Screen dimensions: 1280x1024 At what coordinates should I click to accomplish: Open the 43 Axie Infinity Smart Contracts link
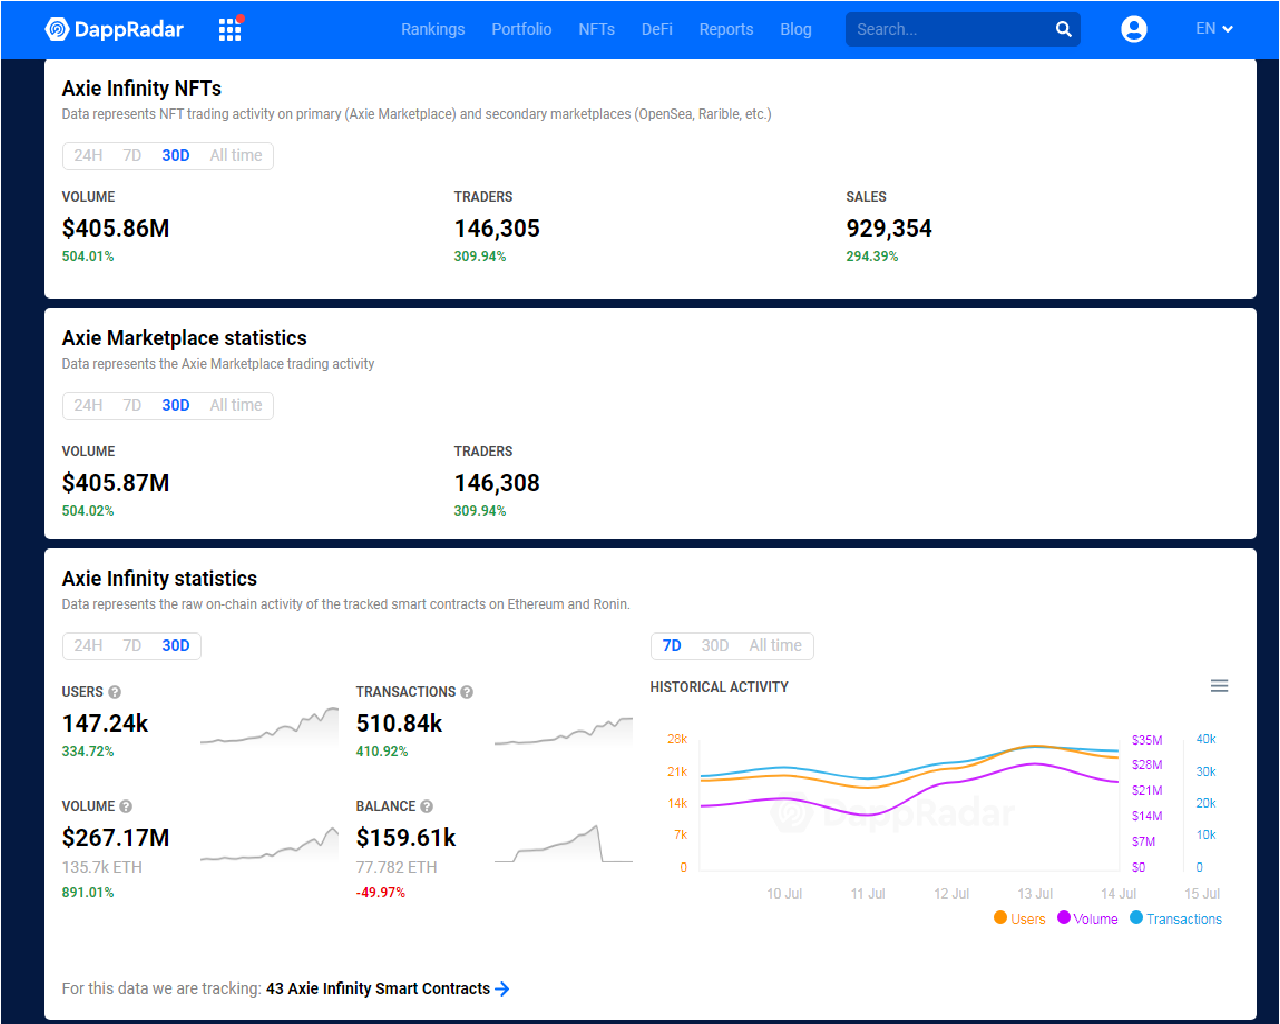[x=378, y=988]
